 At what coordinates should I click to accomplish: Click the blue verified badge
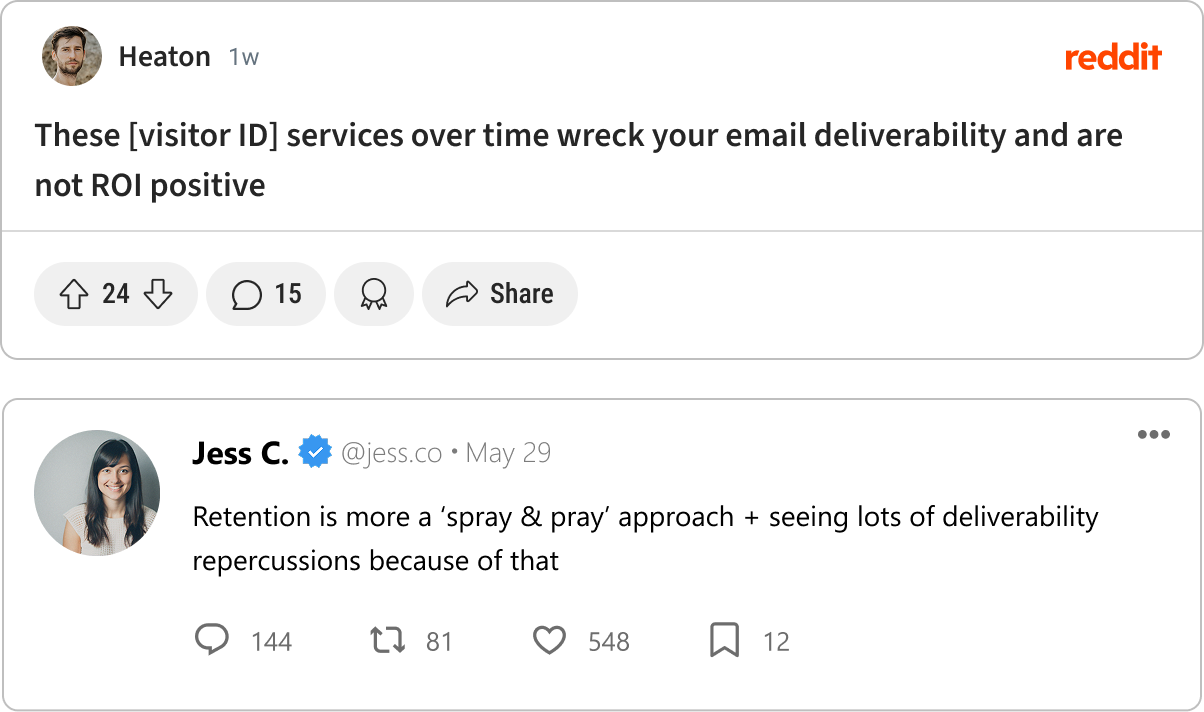315,453
